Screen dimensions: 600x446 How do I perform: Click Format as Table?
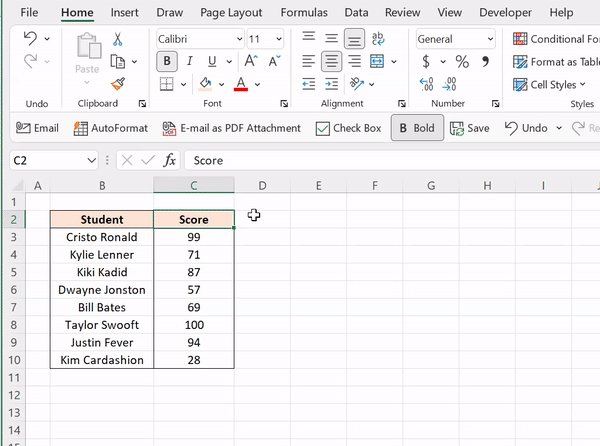(x=556, y=62)
